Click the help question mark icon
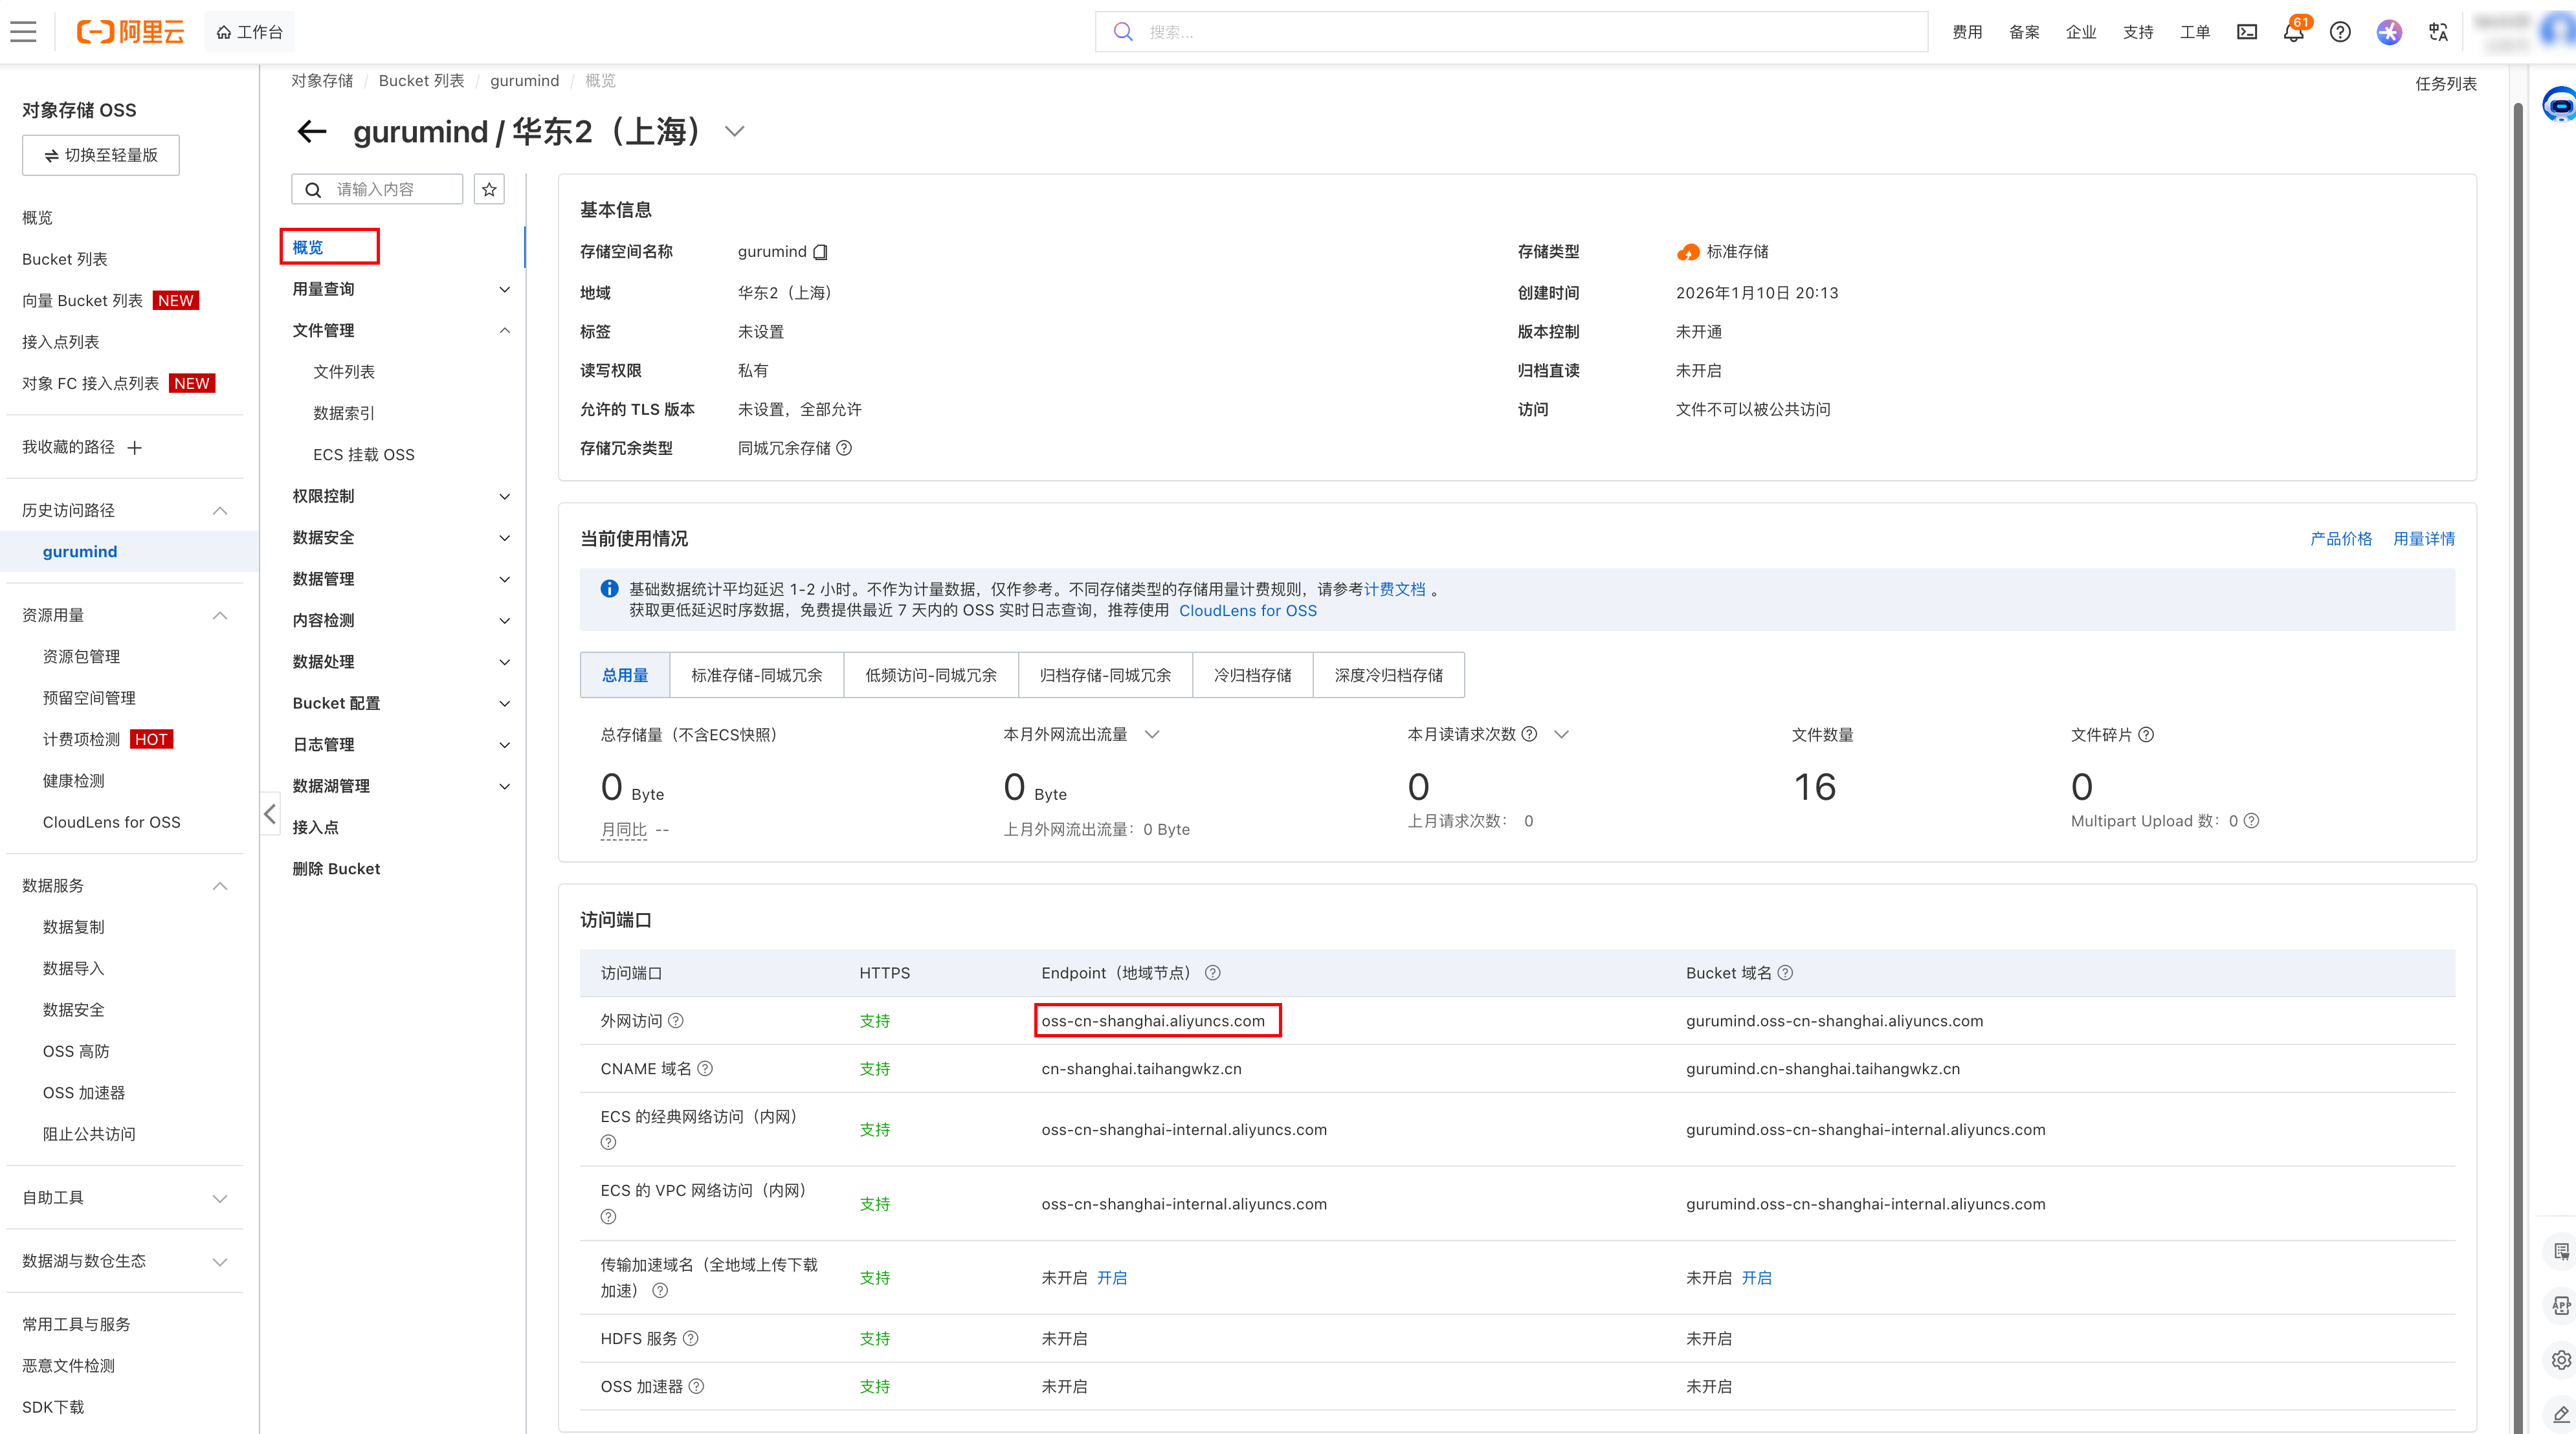 tap(2340, 31)
